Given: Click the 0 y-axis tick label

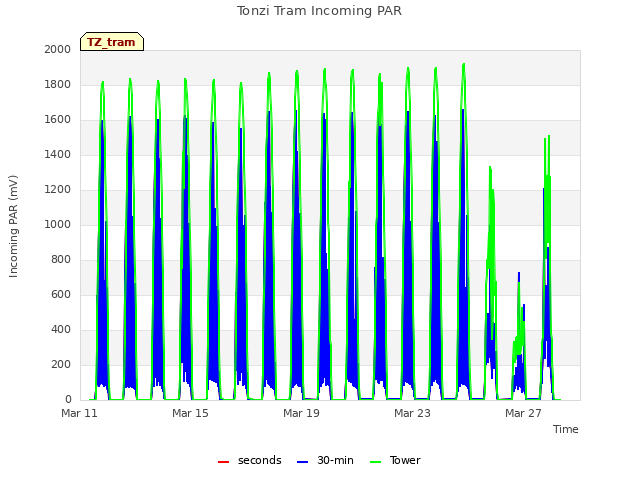Looking at the screenshot, I should click(x=68, y=400).
